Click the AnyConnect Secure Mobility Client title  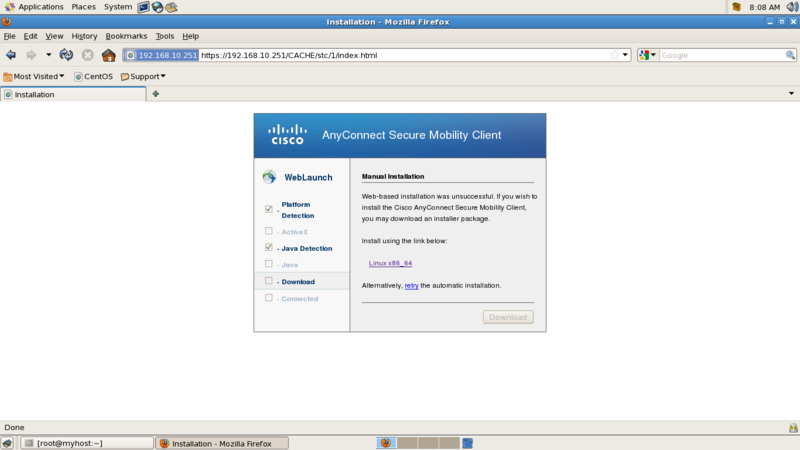pyautogui.click(x=411, y=135)
